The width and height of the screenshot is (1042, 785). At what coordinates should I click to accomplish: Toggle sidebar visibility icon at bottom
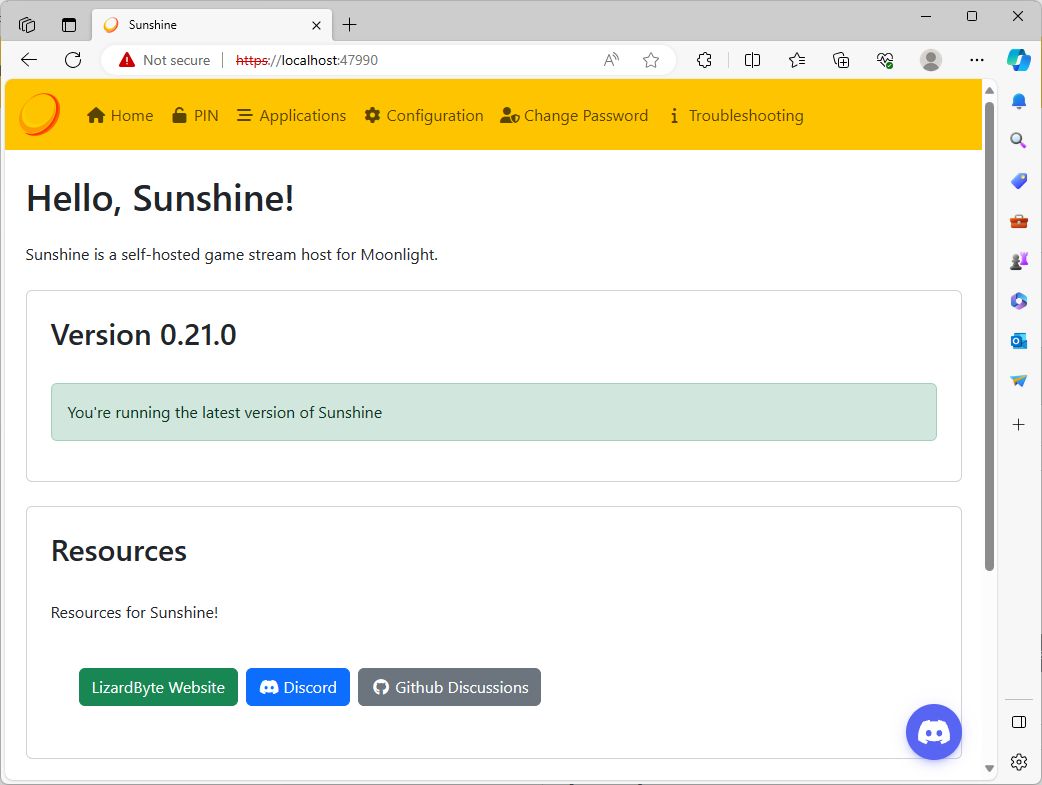[1018, 723]
